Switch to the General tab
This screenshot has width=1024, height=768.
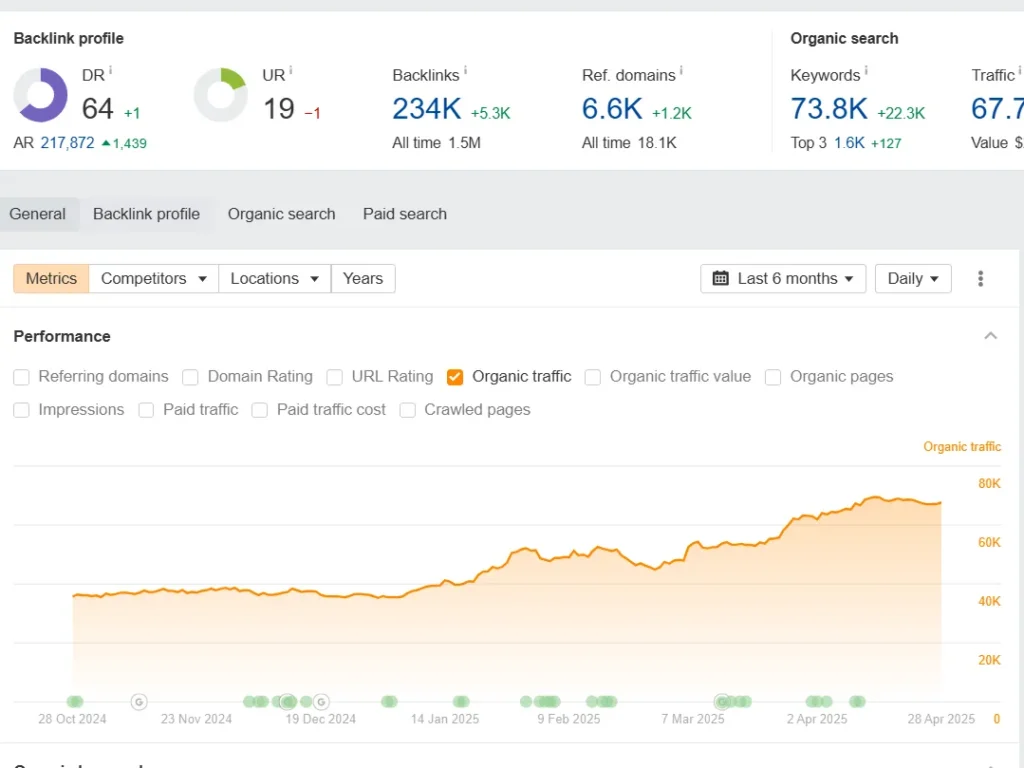[x=38, y=214]
